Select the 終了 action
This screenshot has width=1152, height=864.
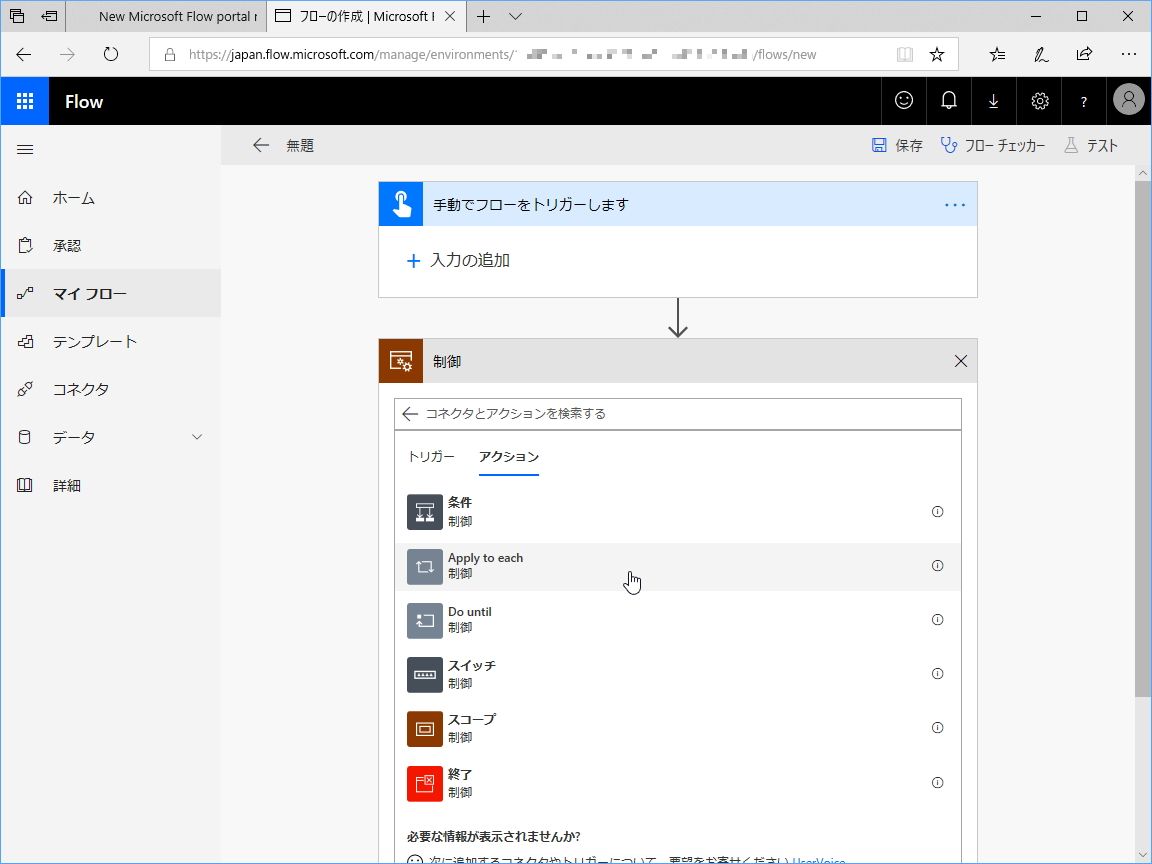pyautogui.click(x=677, y=783)
